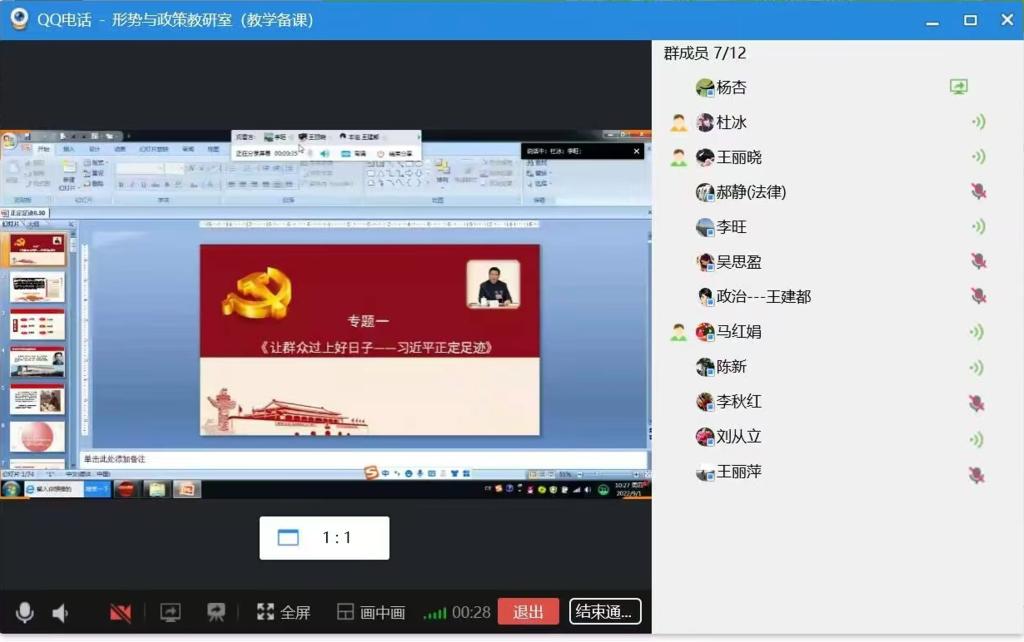The width and height of the screenshot is (1024, 642).
Task: Click the green signal strength bars
Action: pos(434,613)
